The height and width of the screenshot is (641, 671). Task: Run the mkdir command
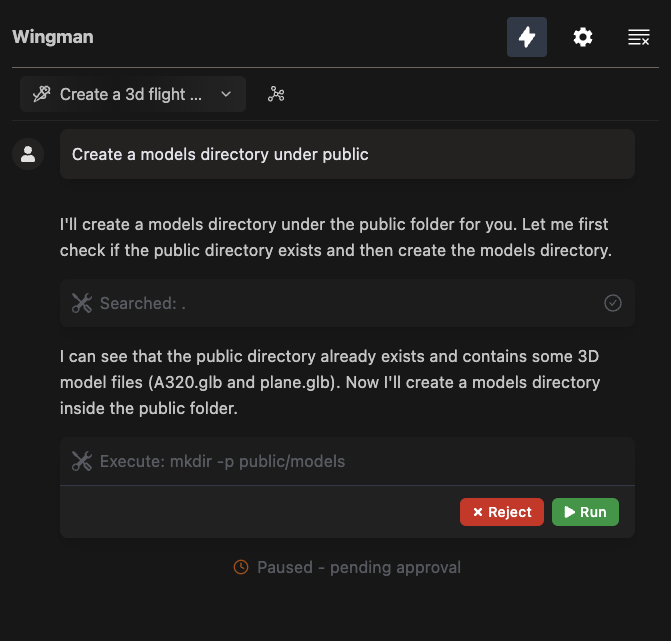coord(585,512)
